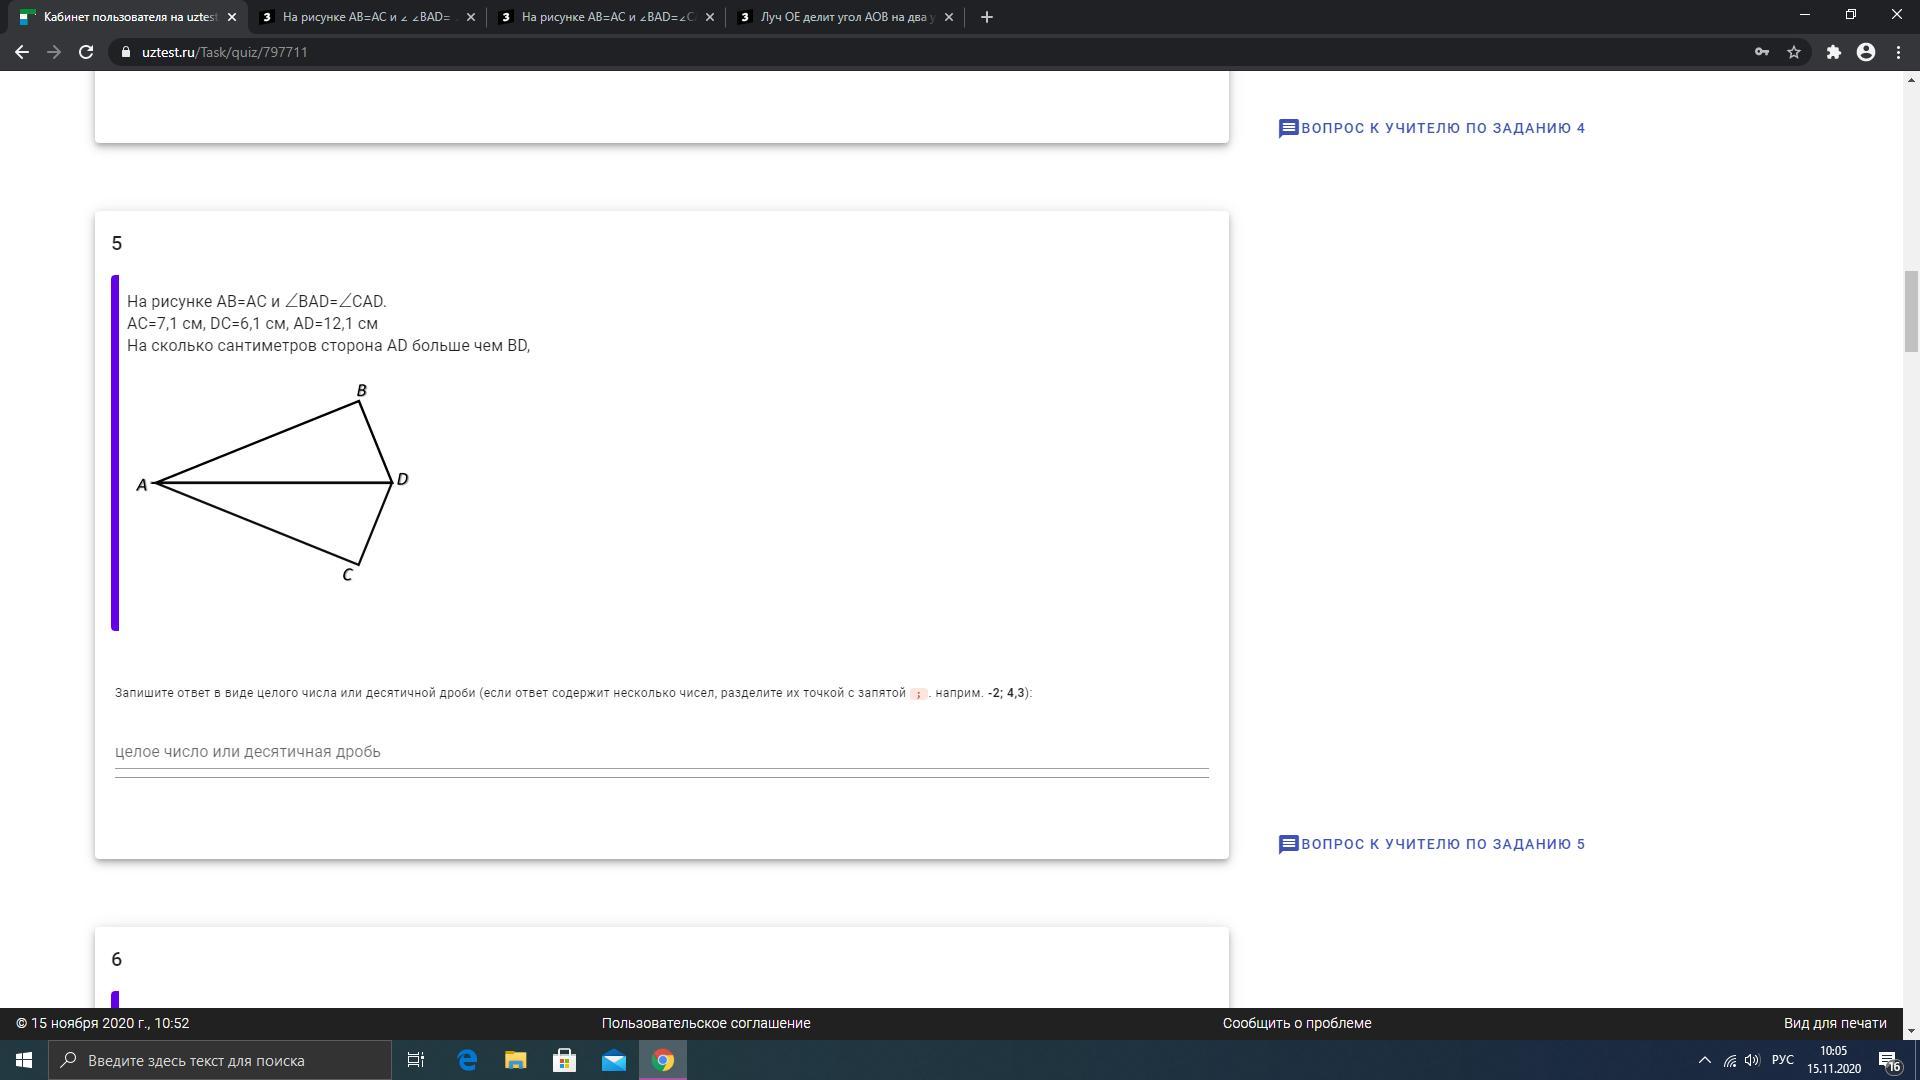The height and width of the screenshot is (1080, 1920).
Task: Click Вопрос к учителю по заданию 4
Action: point(1432,128)
